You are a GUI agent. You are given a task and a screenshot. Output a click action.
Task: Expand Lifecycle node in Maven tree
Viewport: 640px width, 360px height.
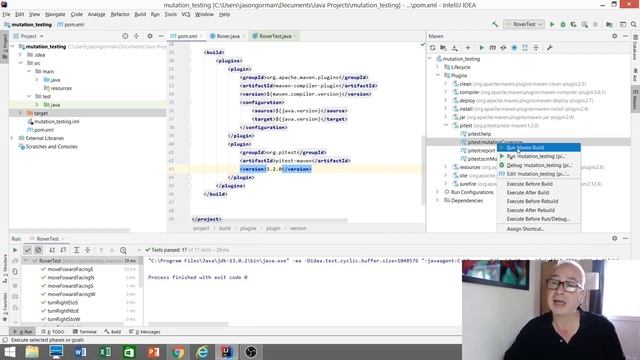pos(438,67)
